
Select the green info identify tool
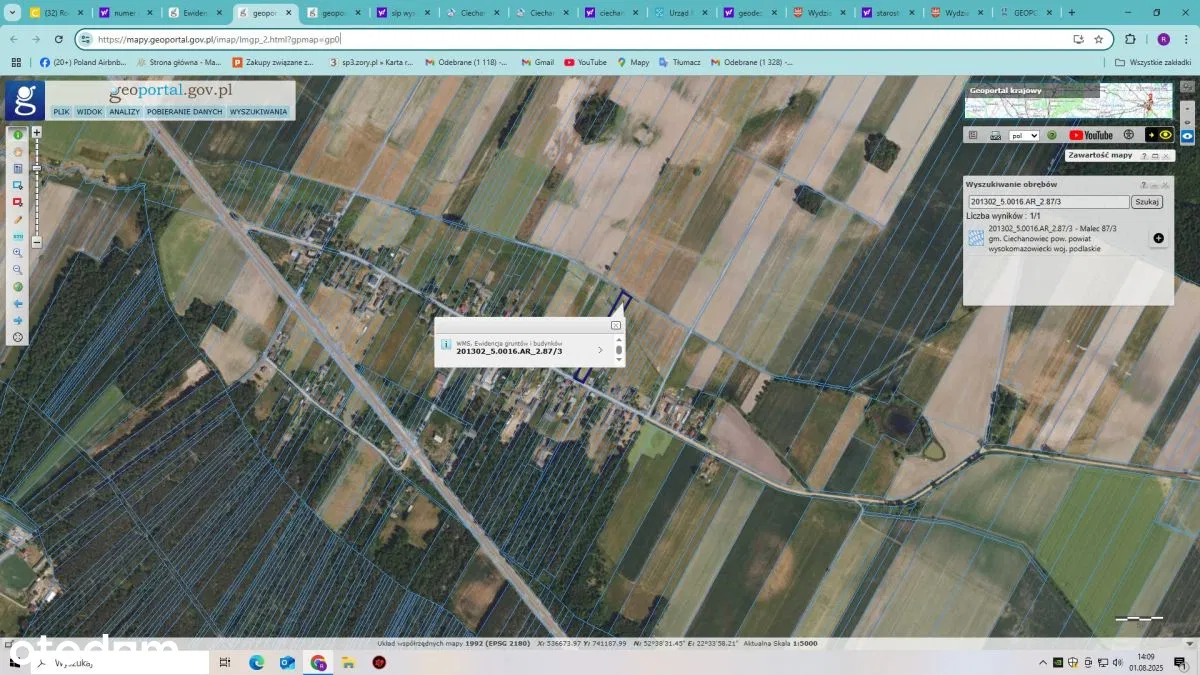[18, 135]
